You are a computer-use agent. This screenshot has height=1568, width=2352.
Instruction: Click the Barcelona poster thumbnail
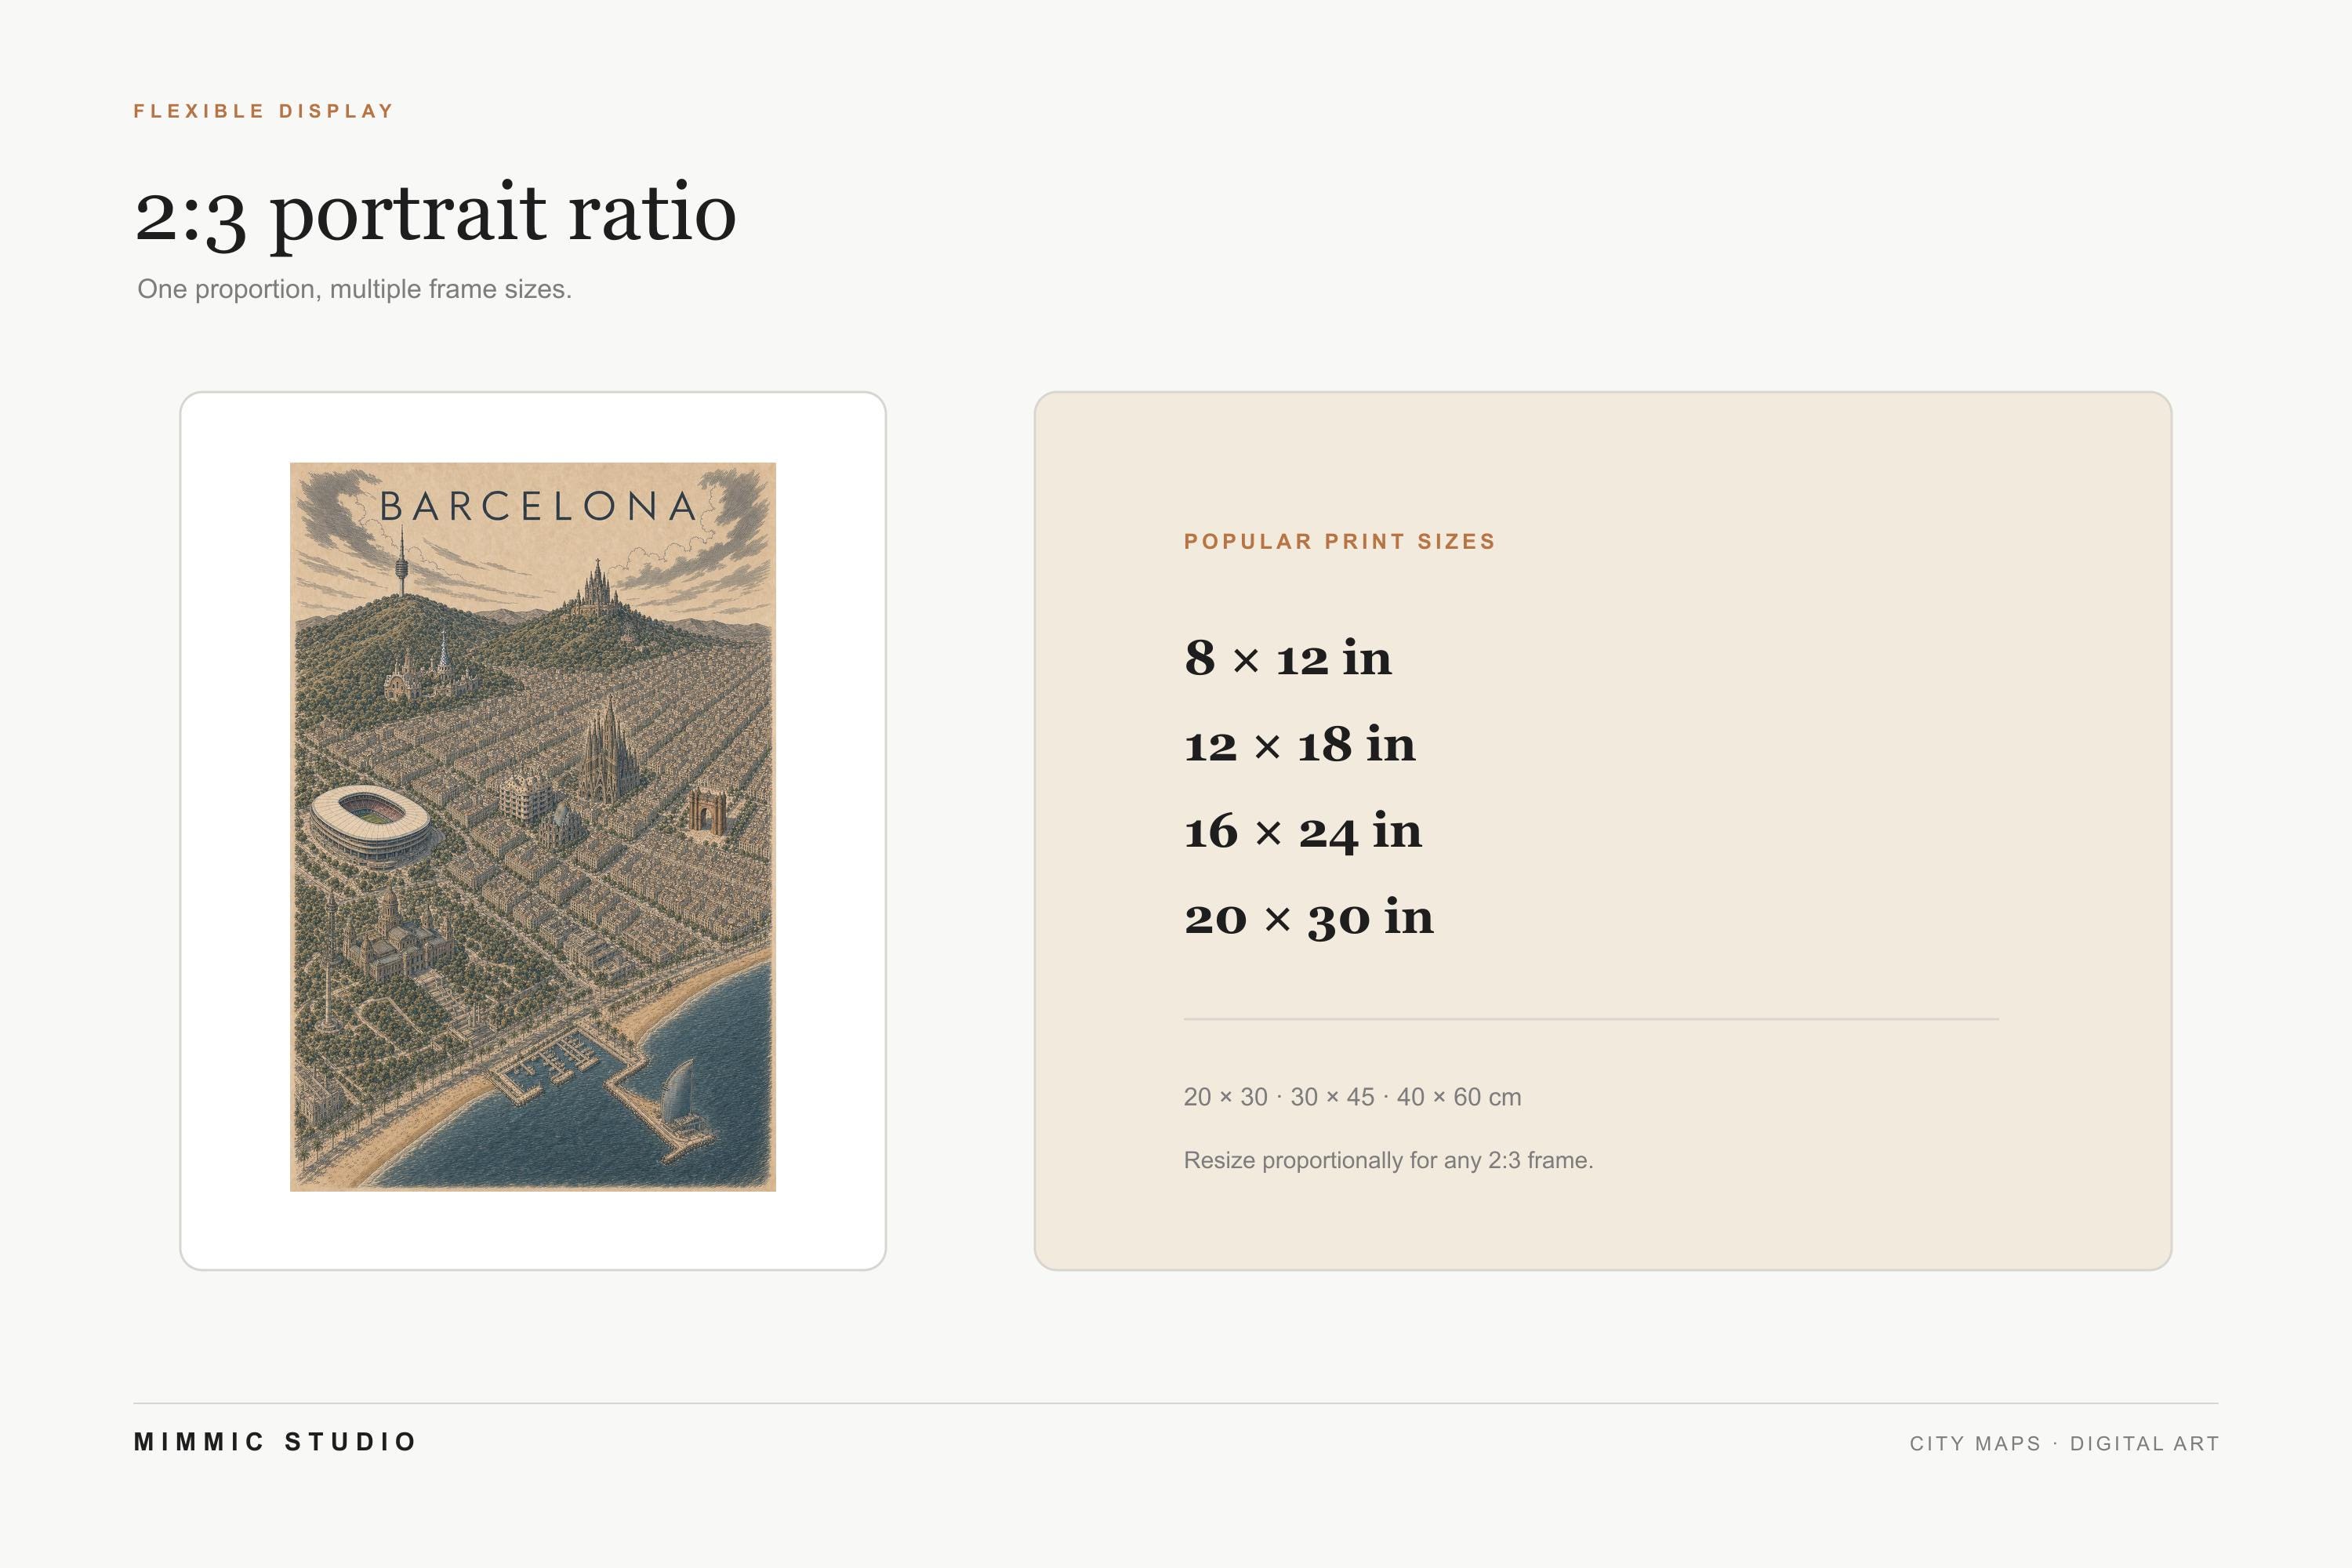(x=533, y=827)
